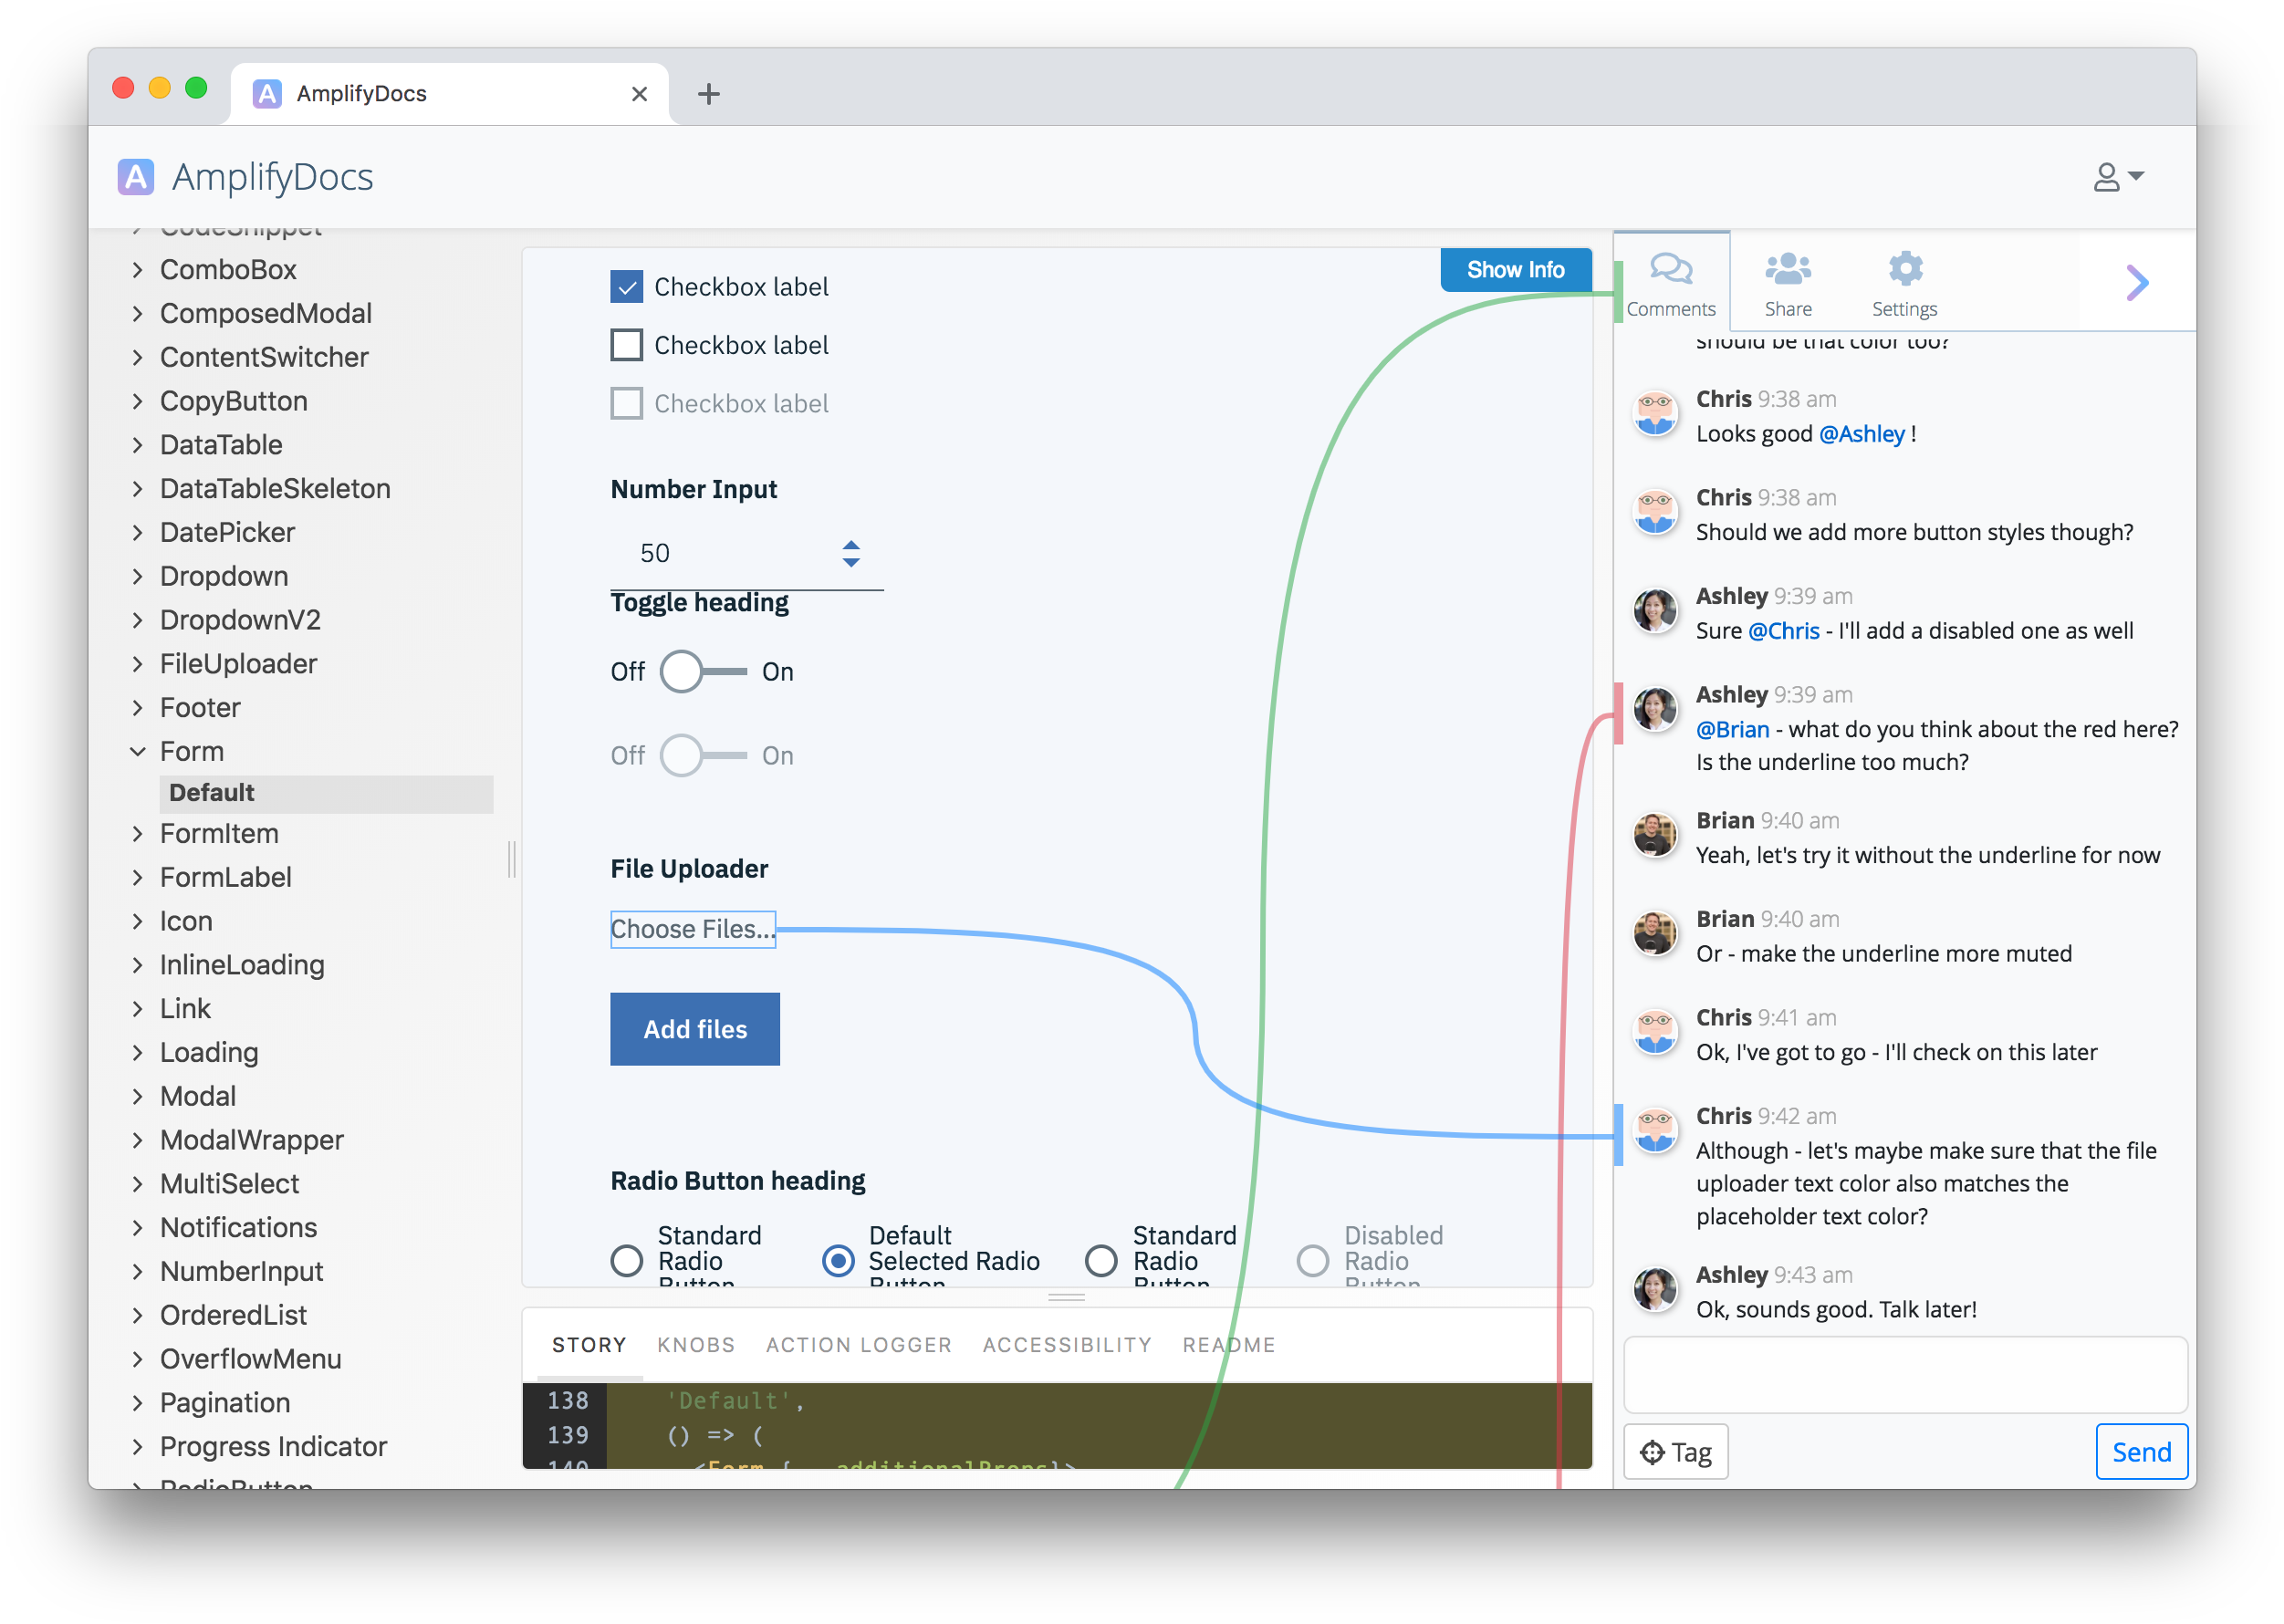Click code line number 138
Screen dimensions: 2284x1624
click(x=567, y=1401)
